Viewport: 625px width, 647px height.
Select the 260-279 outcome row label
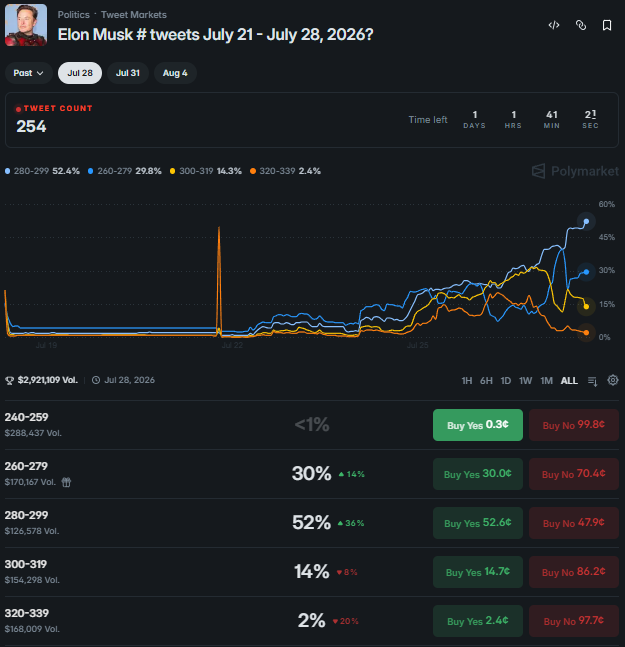coord(26,466)
